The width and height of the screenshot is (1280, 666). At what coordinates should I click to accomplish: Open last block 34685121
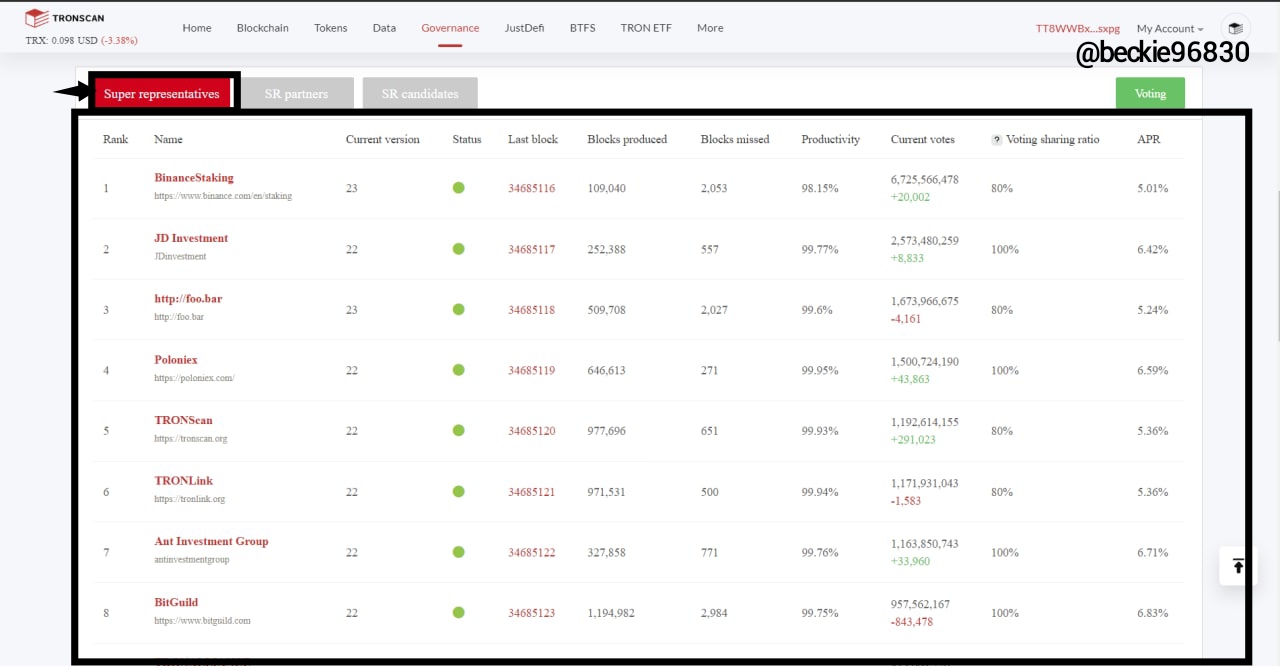pyautogui.click(x=531, y=492)
